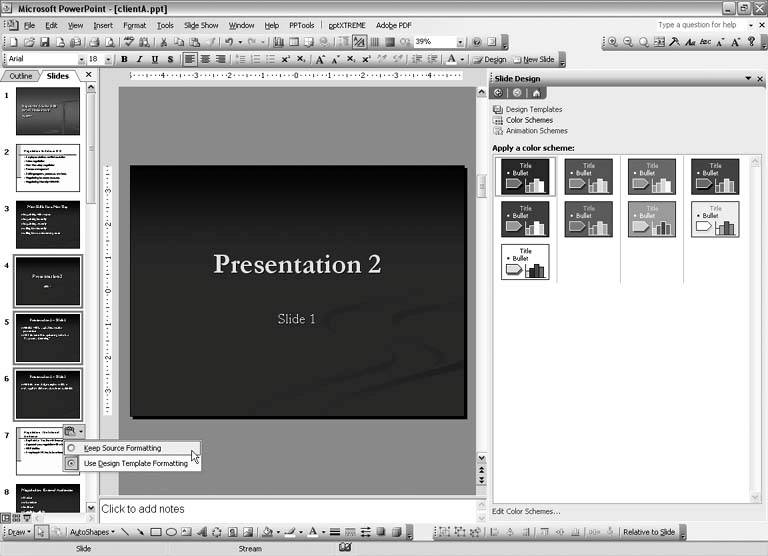
Task: Click the Edit Color Schemes link
Action: [526, 511]
